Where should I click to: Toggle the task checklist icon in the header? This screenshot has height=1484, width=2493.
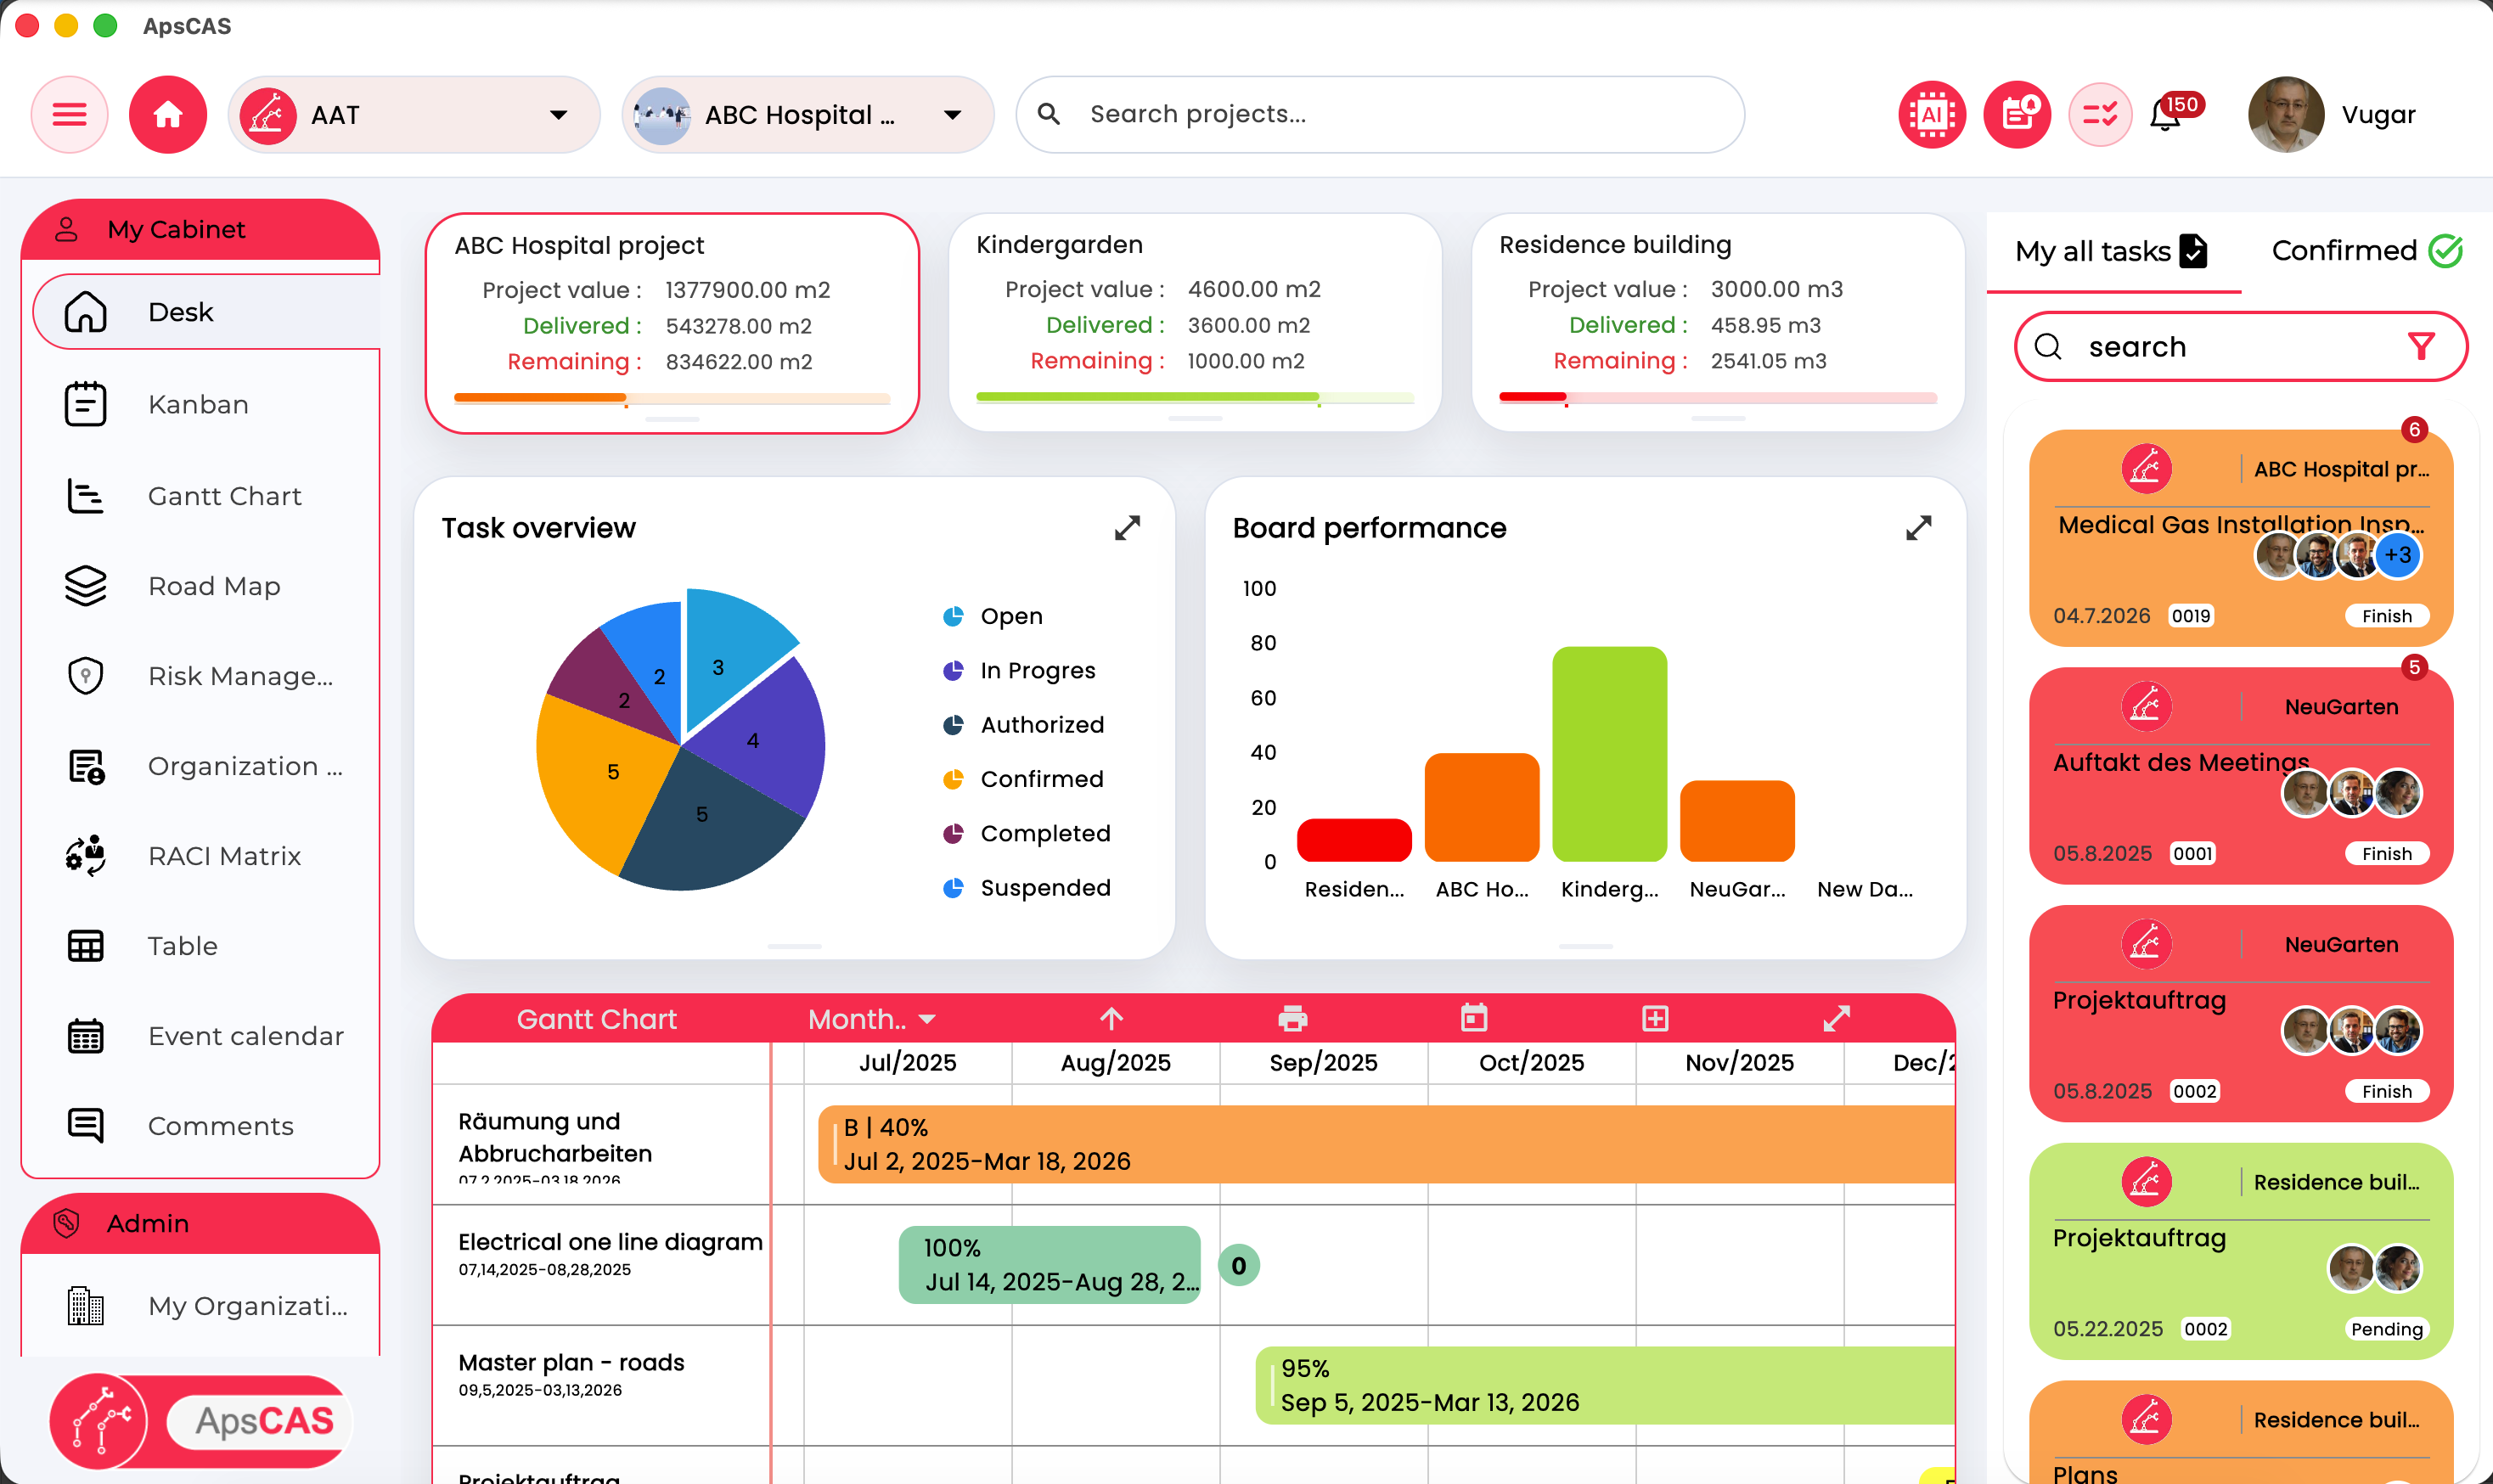coord(2099,114)
